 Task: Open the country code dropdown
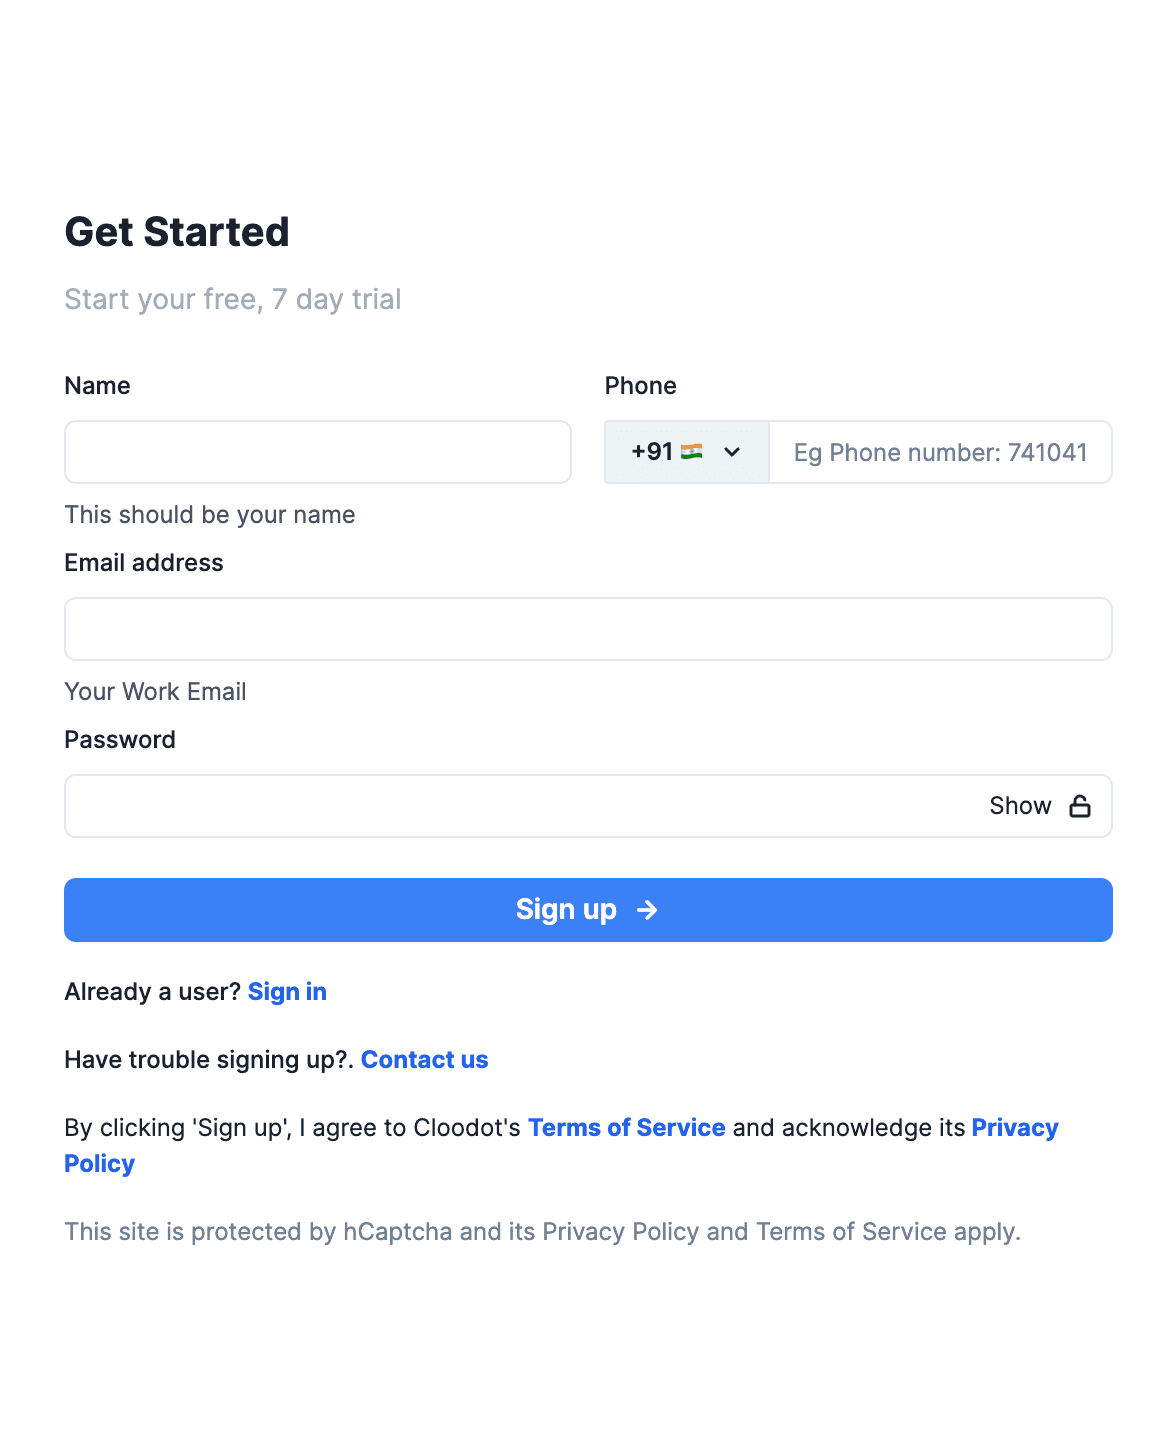click(x=685, y=452)
